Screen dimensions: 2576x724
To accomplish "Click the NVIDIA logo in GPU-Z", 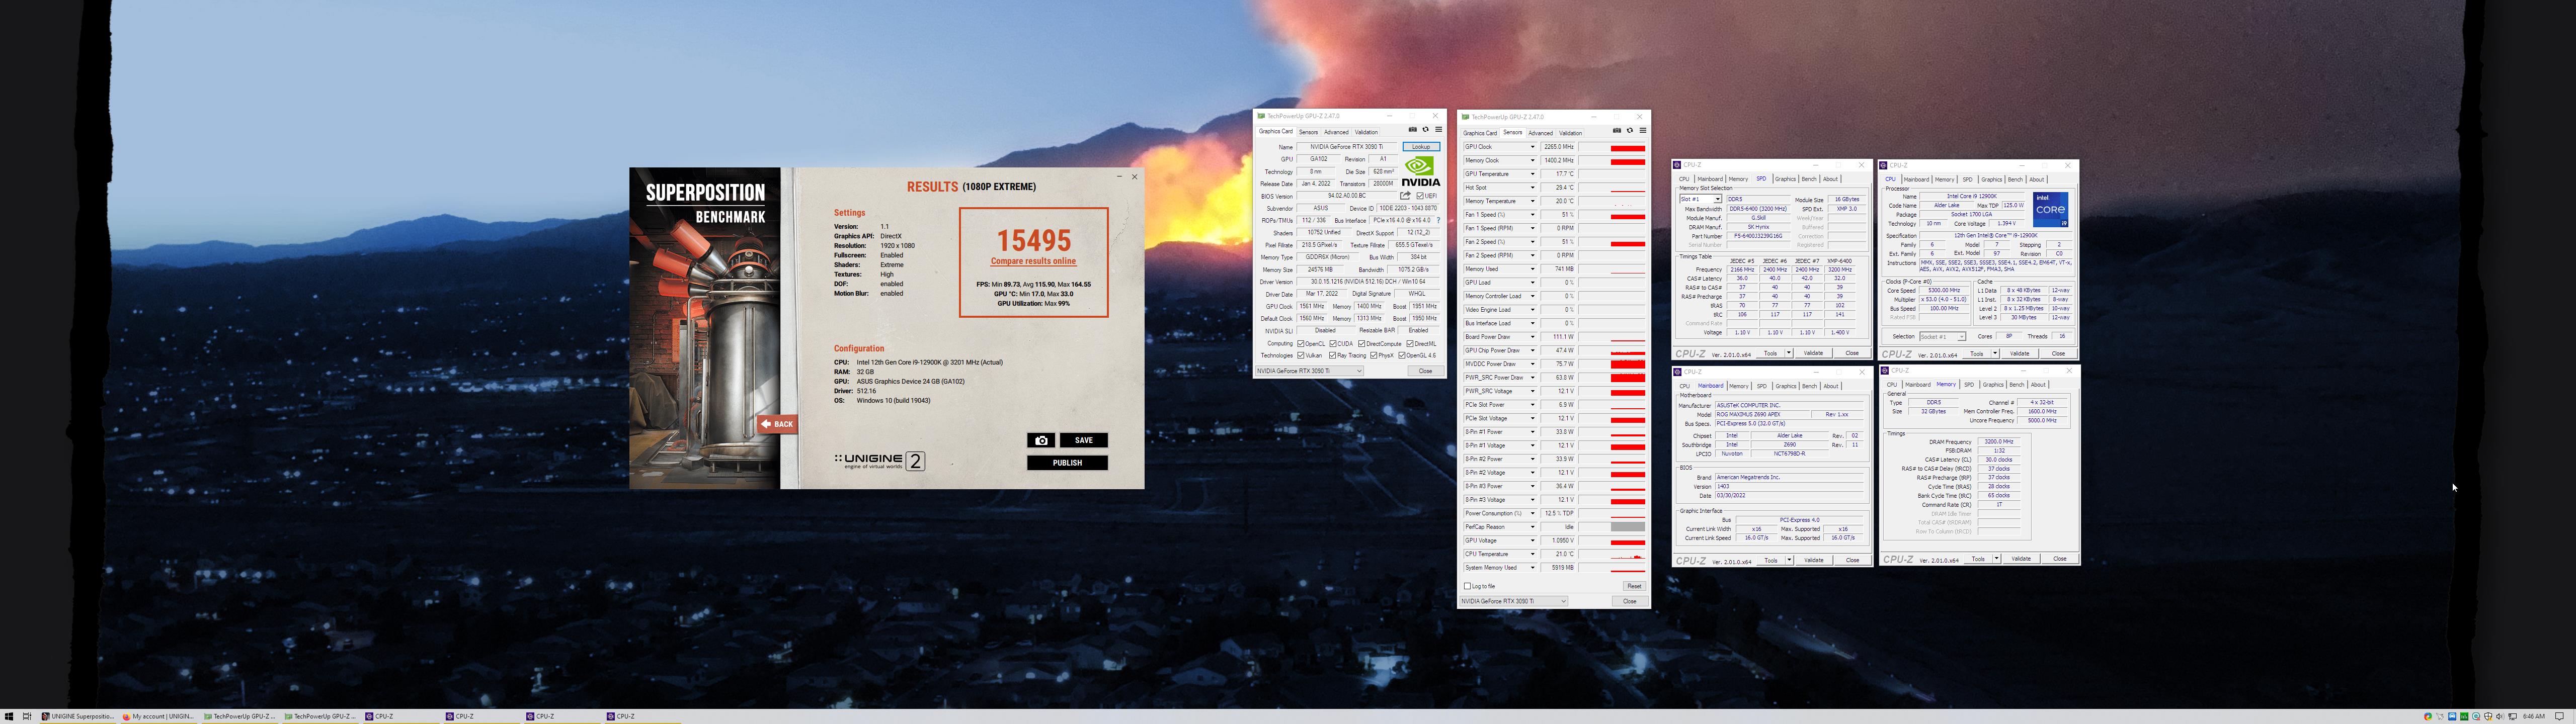I will pos(1420,171).
